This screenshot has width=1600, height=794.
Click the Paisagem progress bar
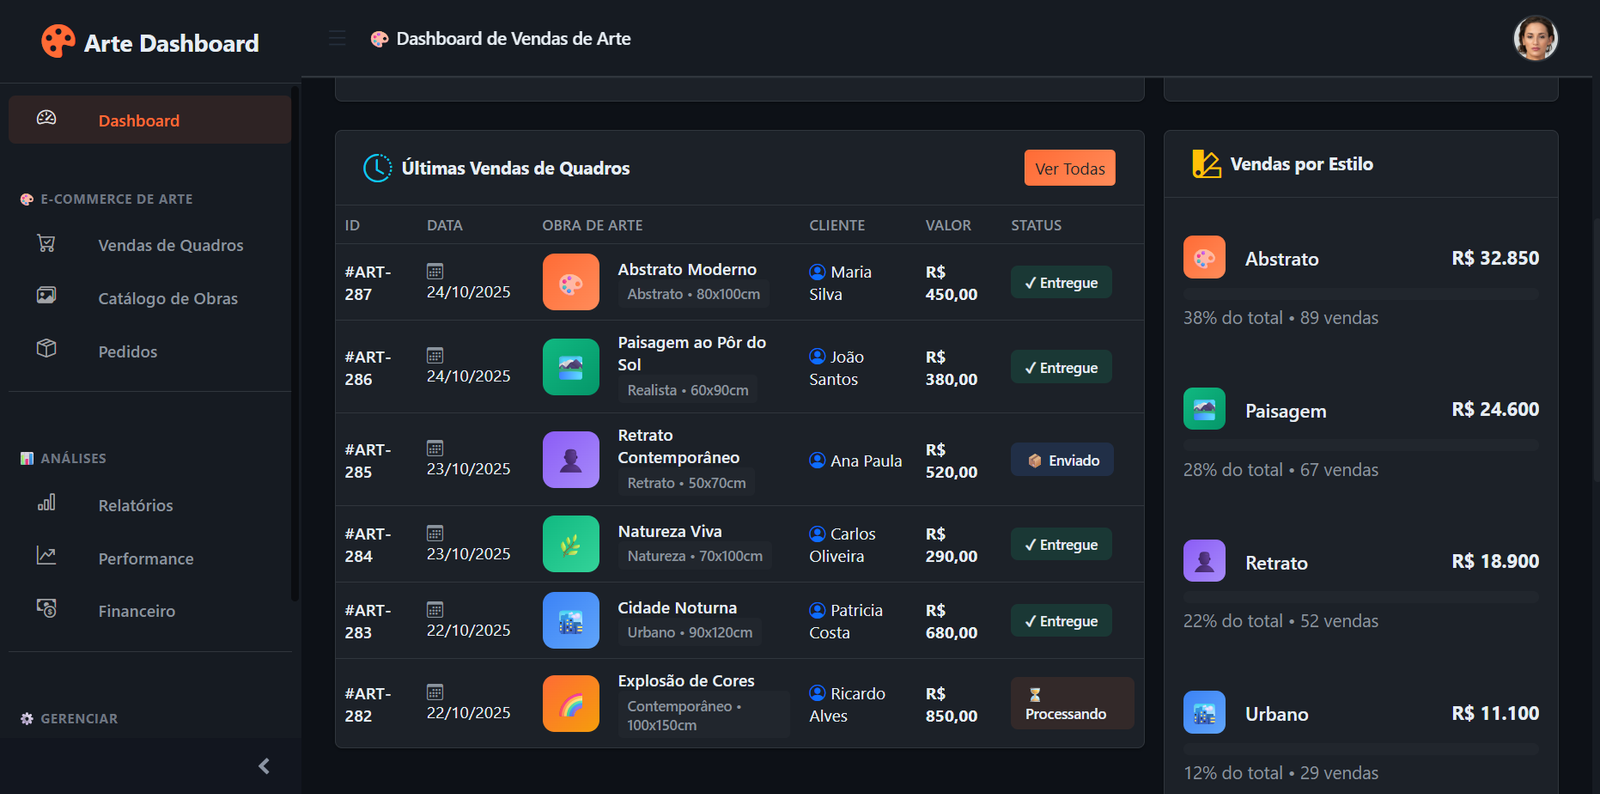(x=1361, y=446)
